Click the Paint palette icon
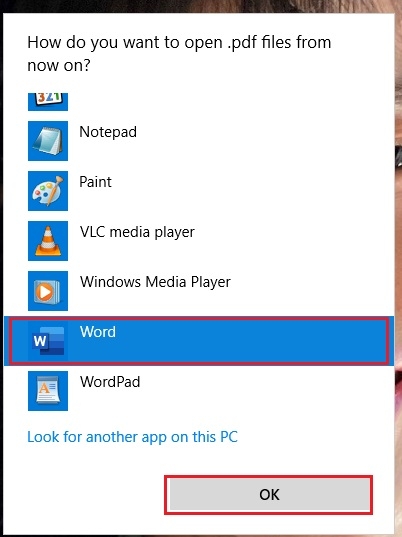The height and width of the screenshot is (537, 402). click(x=48, y=191)
